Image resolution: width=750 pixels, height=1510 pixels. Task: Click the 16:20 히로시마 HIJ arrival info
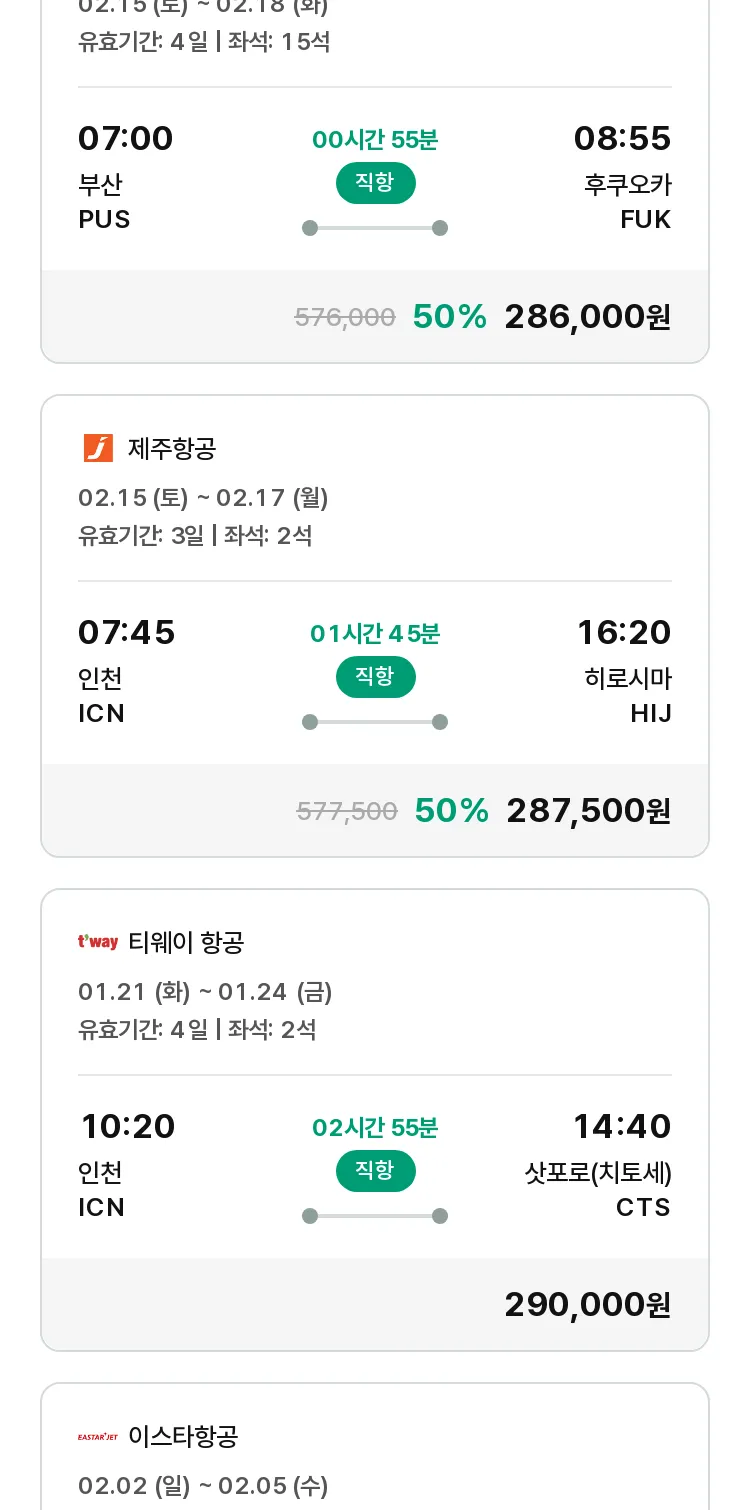click(x=624, y=672)
